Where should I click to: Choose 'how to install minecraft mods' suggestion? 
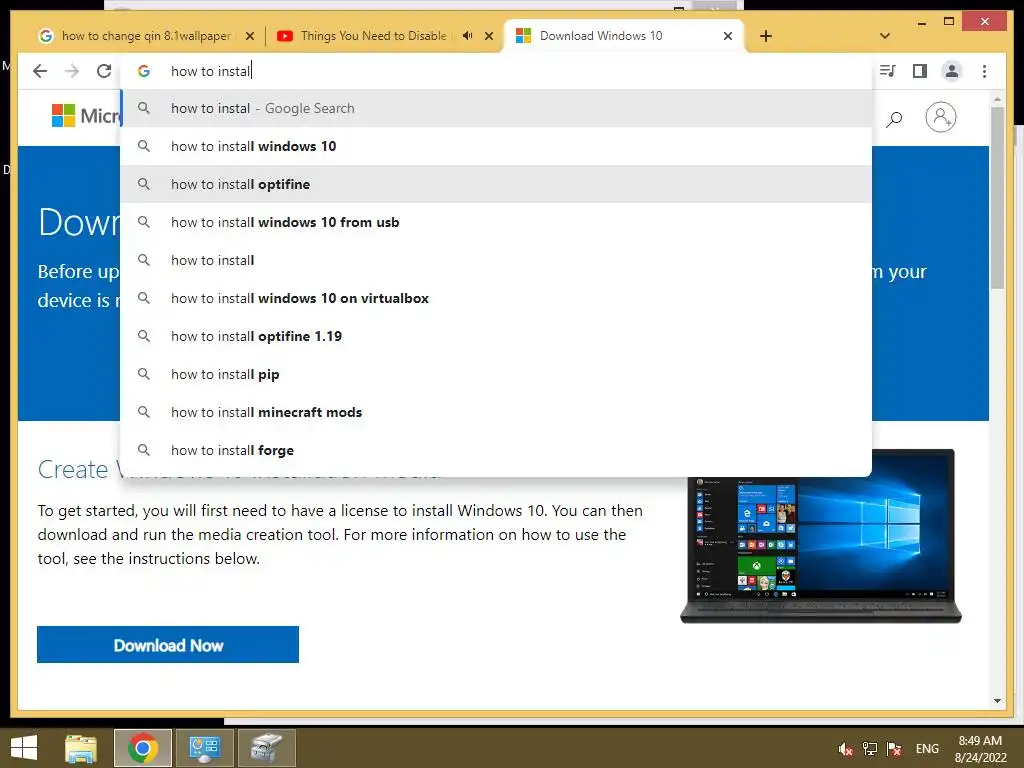point(496,412)
